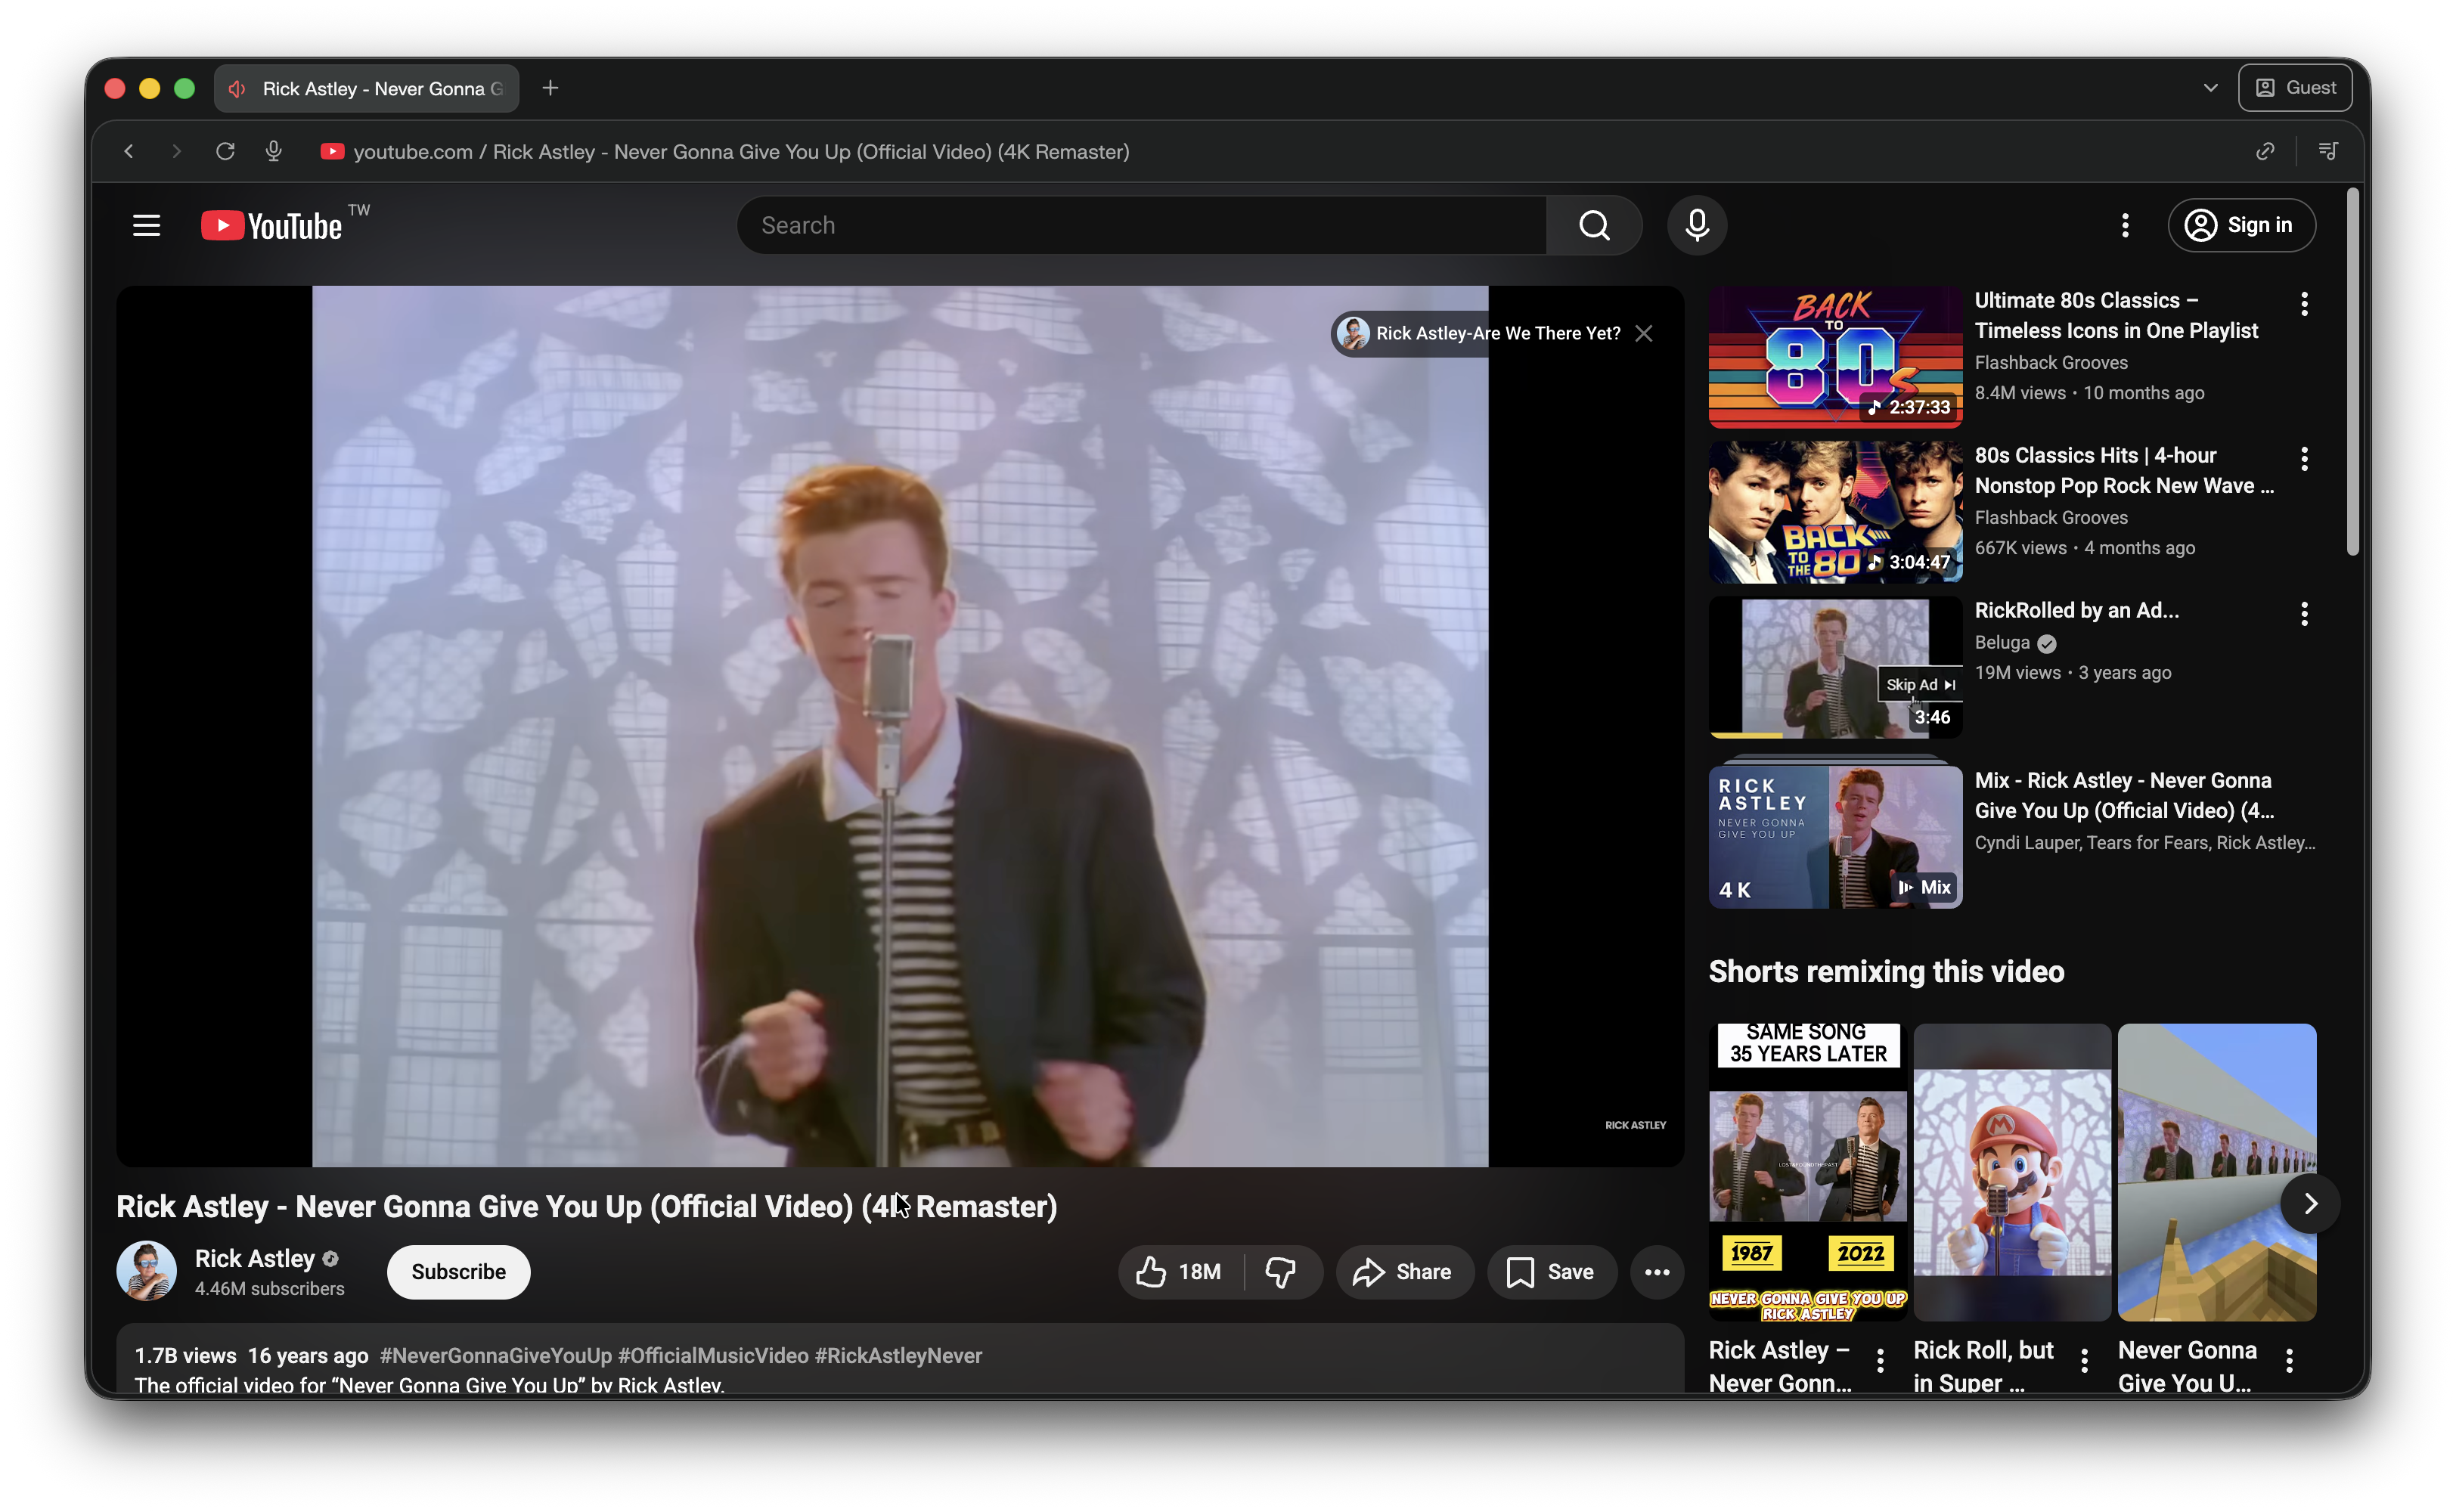2456x1512 pixels.
Task: Open options for Ultimate 80s Classics video
Action: [x=2304, y=303]
